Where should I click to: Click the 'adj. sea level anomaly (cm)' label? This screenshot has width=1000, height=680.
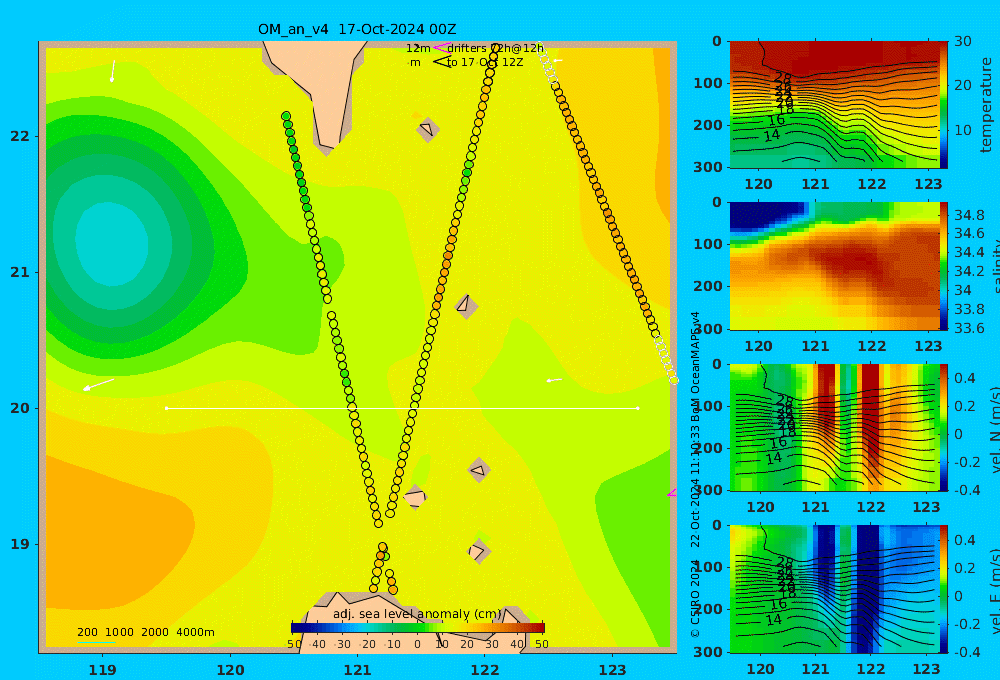coord(417,614)
